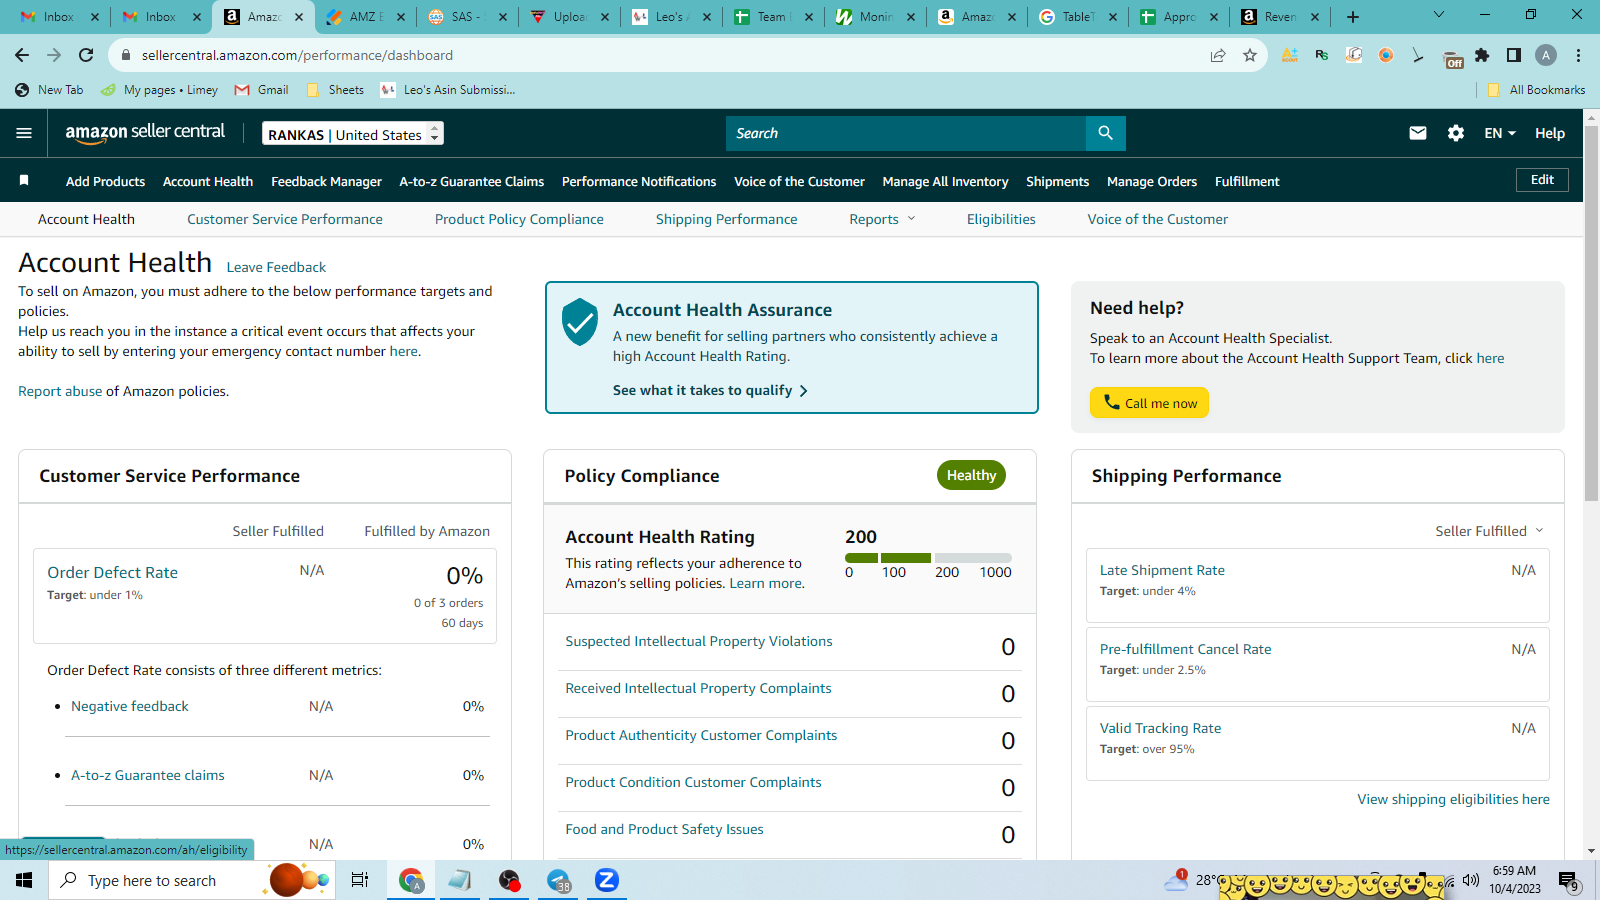The height and width of the screenshot is (900, 1600).
Task: Open the All Bookmarks folder
Action: click(1536, 90)
